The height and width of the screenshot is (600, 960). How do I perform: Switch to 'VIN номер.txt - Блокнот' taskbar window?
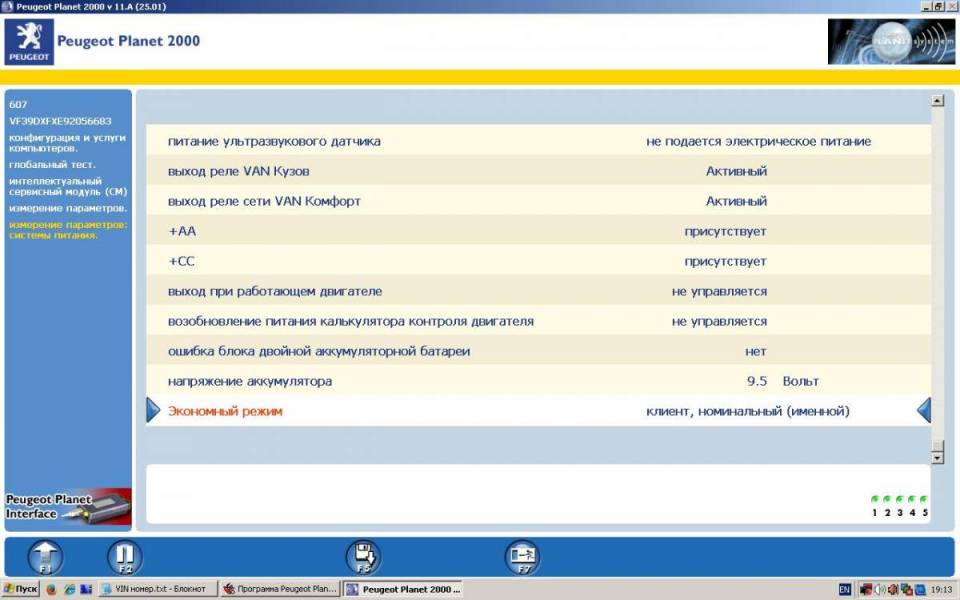158,590
